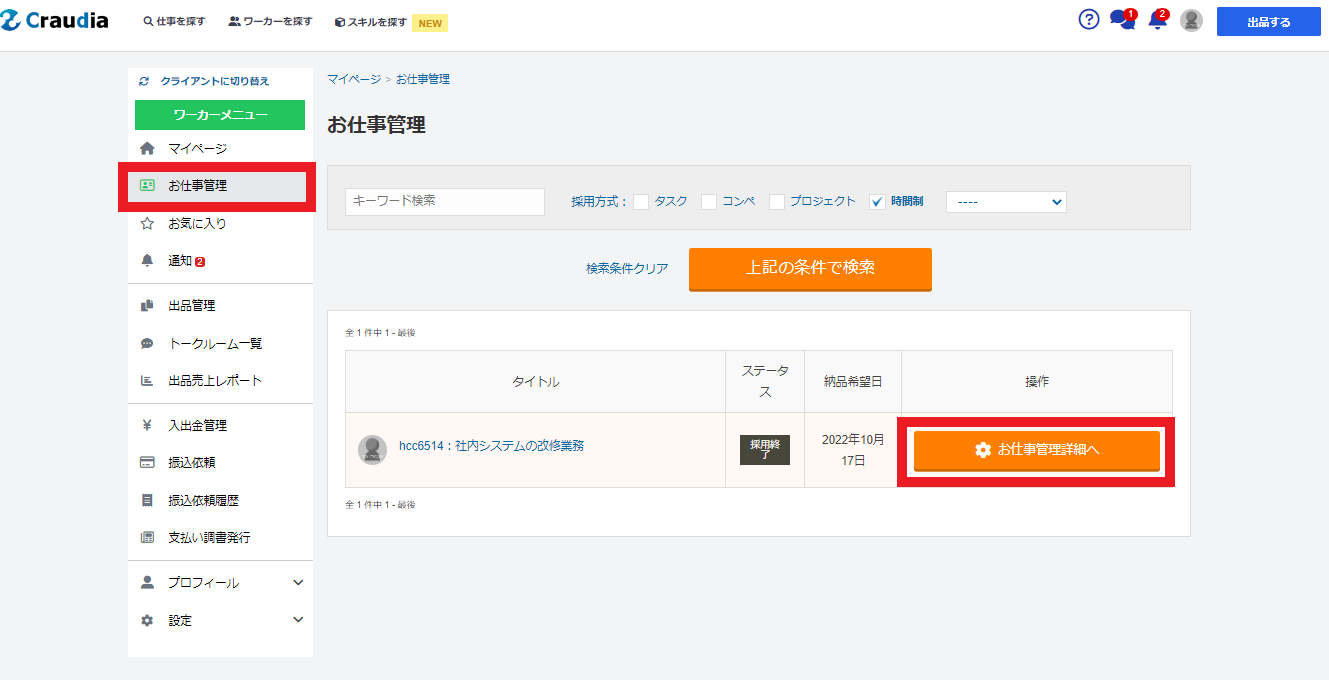Screen dimensions: 1329x680
Task: Click the Craudia logo
Action: [55, 21]
